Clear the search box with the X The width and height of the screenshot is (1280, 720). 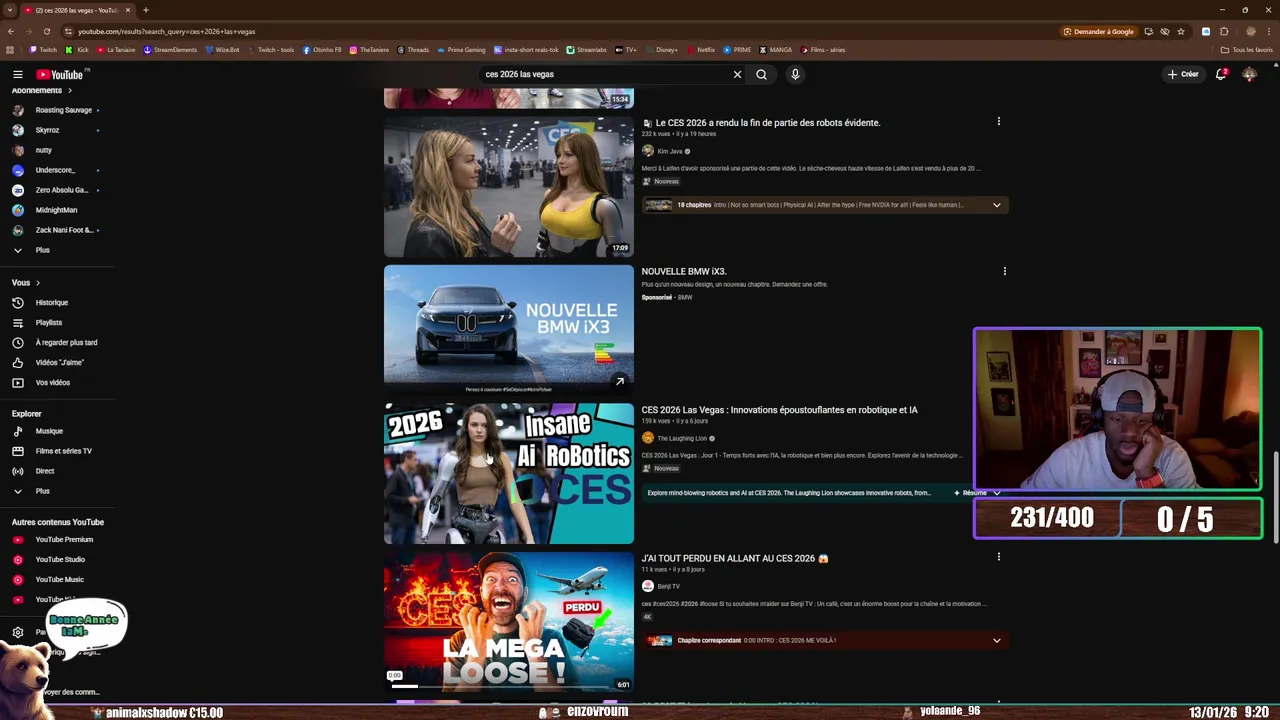tap(737, 74)
